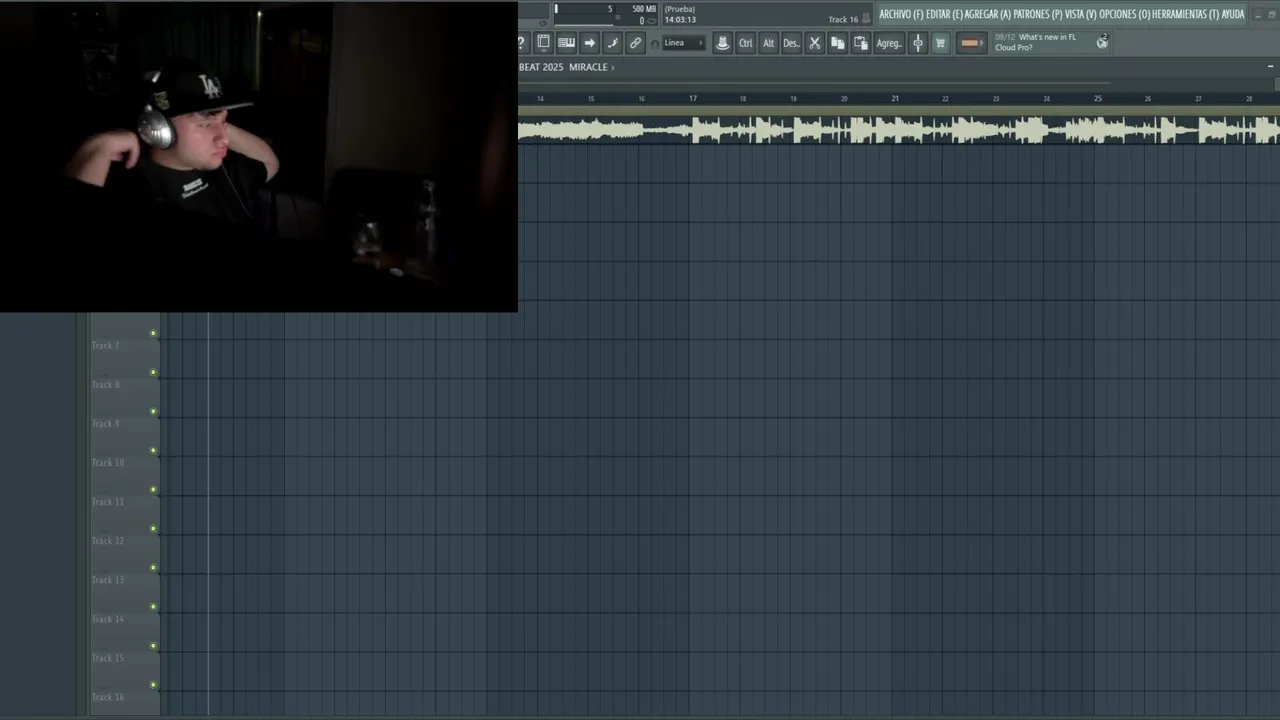Jump to bar 21 on the timeline

coord(895,98)
